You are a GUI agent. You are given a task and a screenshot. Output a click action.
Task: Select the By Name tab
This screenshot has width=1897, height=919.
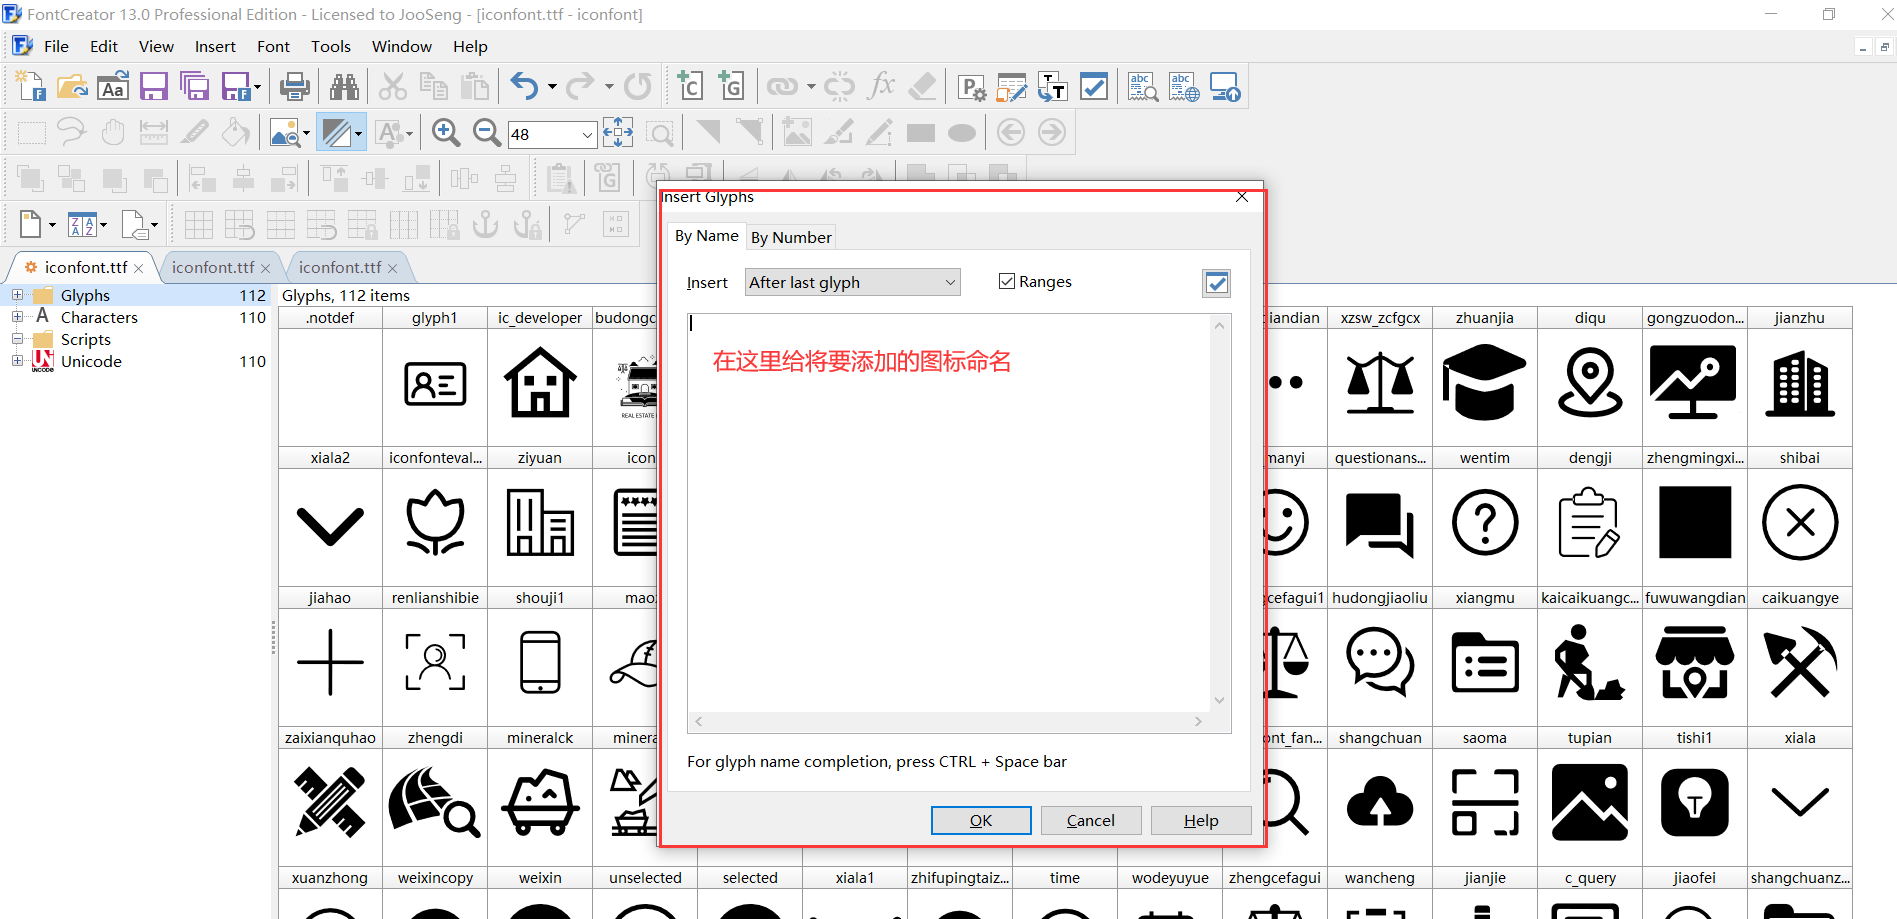pyautogui.click(x=706, y=236)
